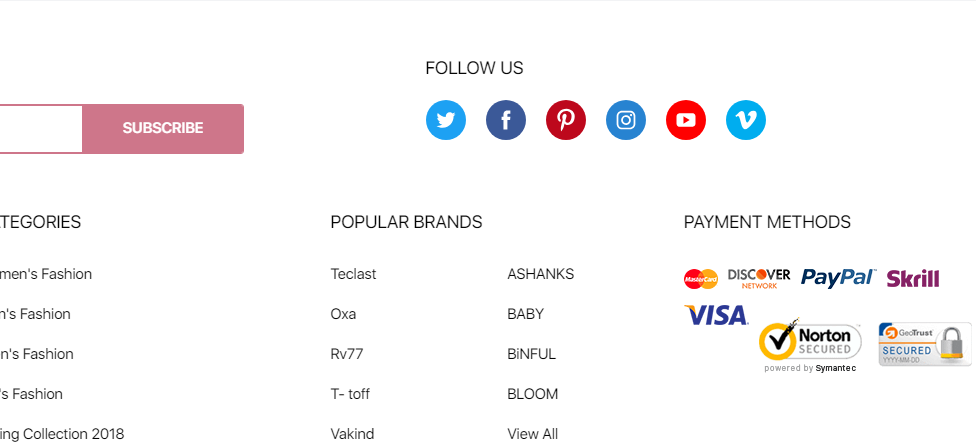Screen dimensions: 976x443
Task: Click into the newsletter email field
Action: (40, 129)
